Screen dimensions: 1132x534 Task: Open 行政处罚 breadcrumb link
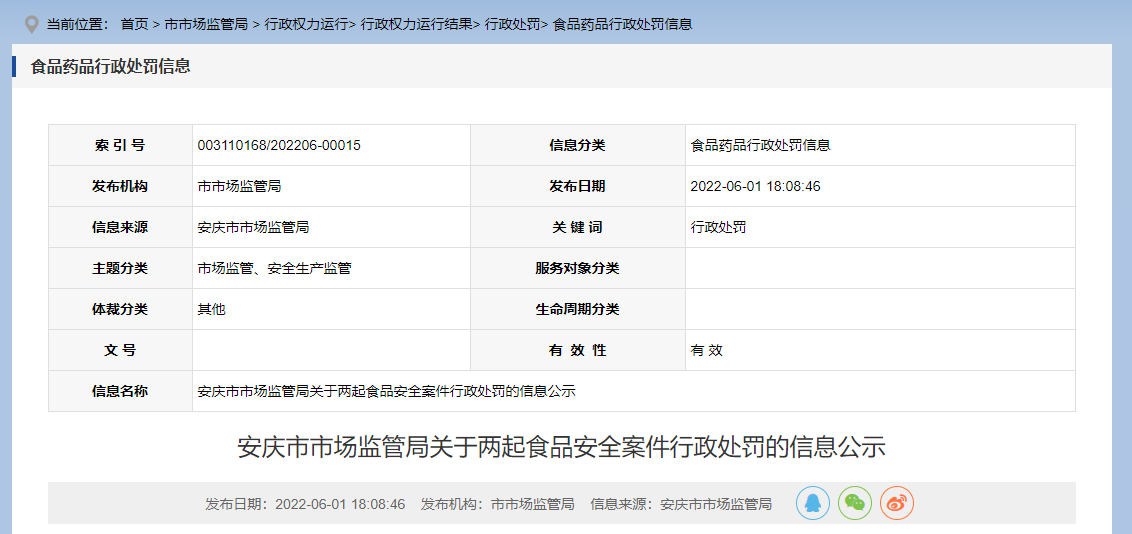tap(513, 25)
